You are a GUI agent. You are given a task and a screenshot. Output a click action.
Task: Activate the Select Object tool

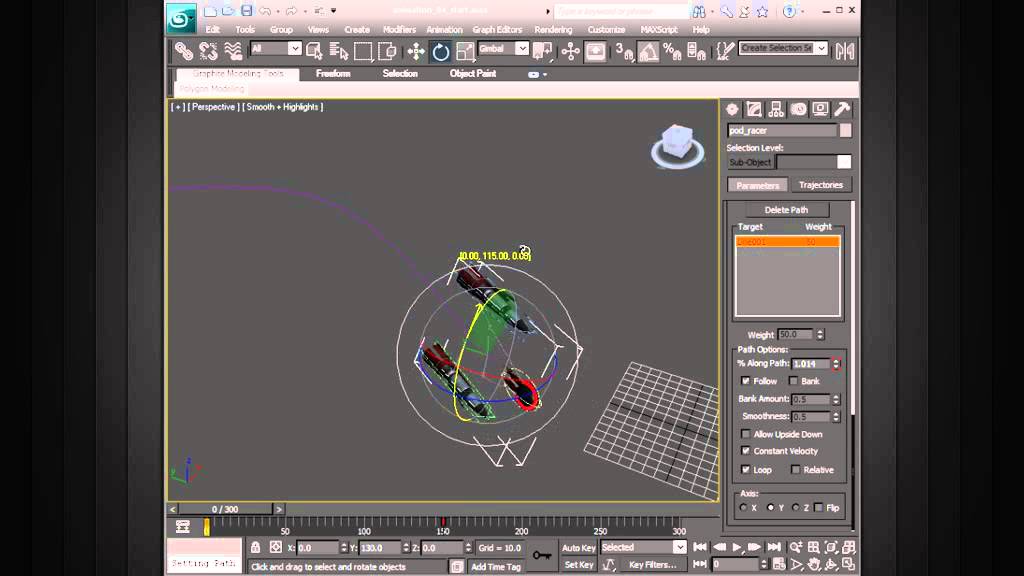point(314,51)
